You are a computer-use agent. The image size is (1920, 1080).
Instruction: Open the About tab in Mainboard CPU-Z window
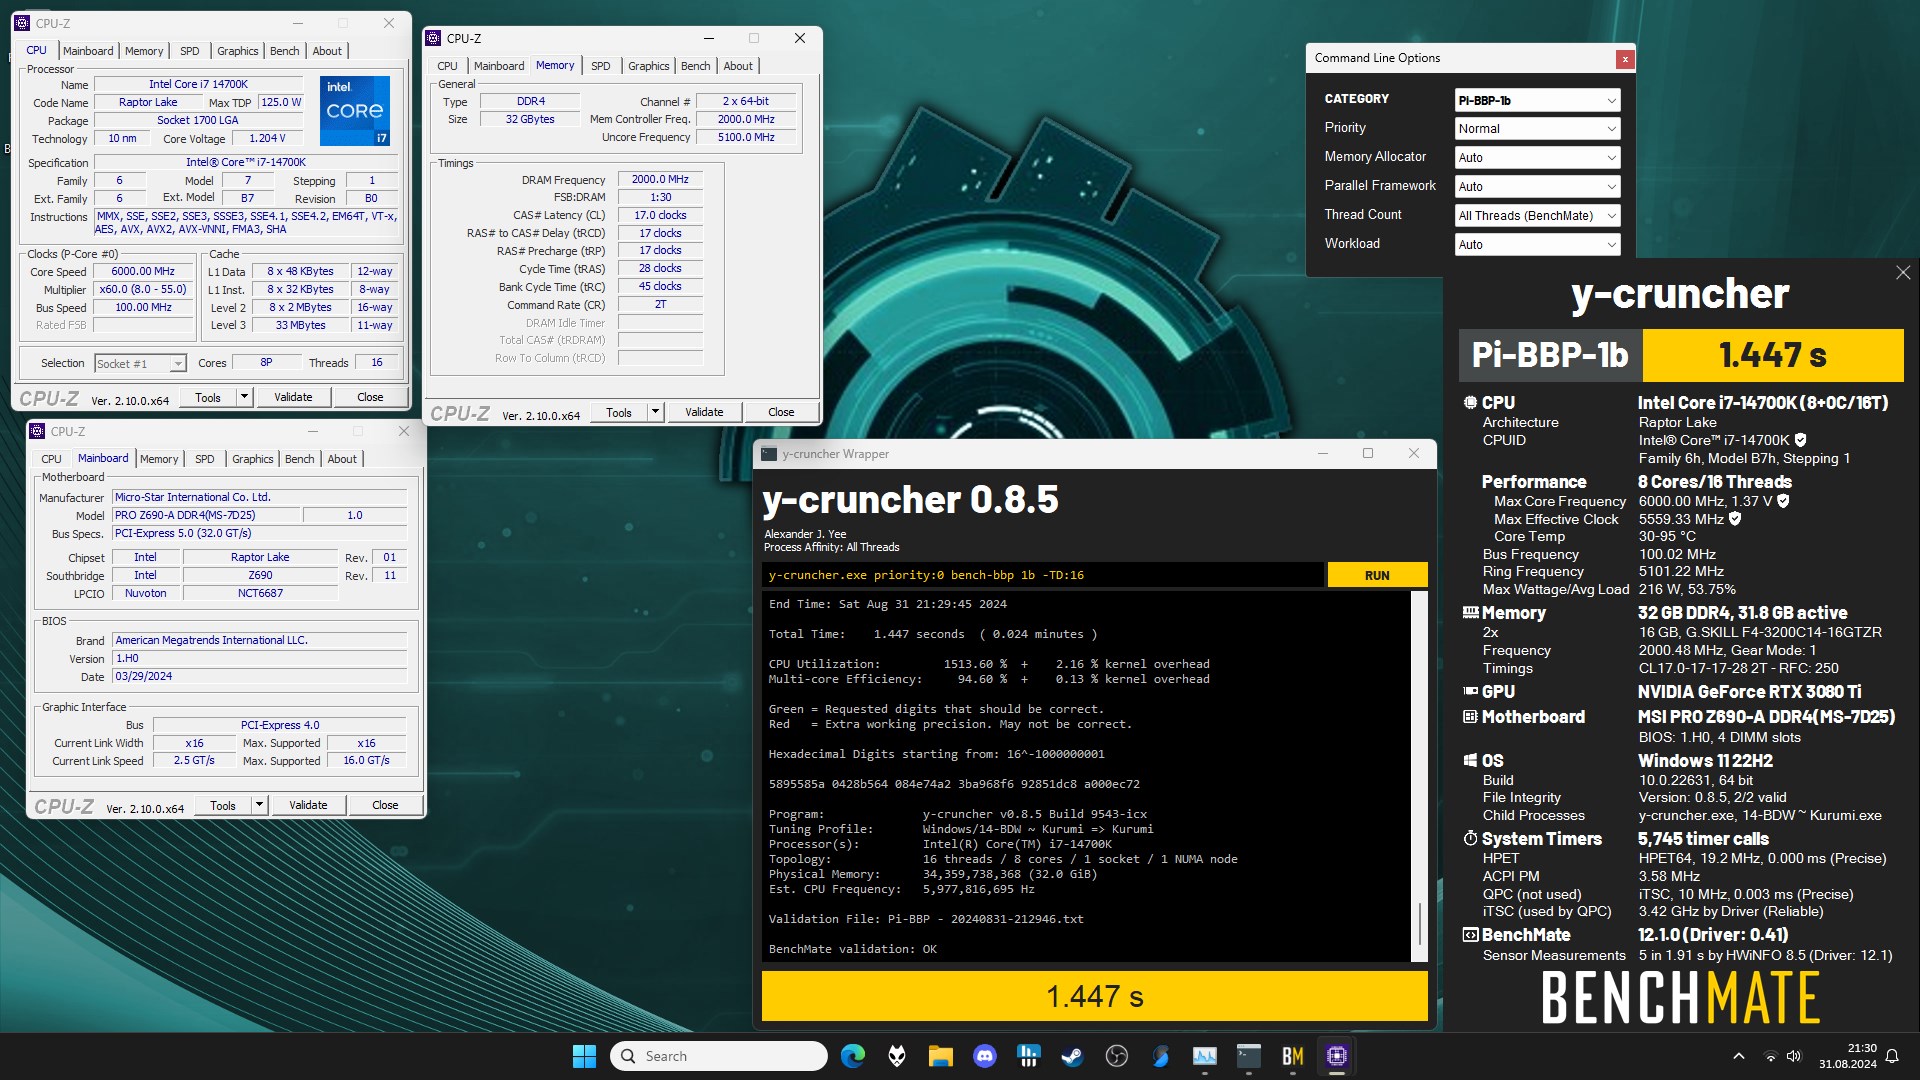pos(342,459)
